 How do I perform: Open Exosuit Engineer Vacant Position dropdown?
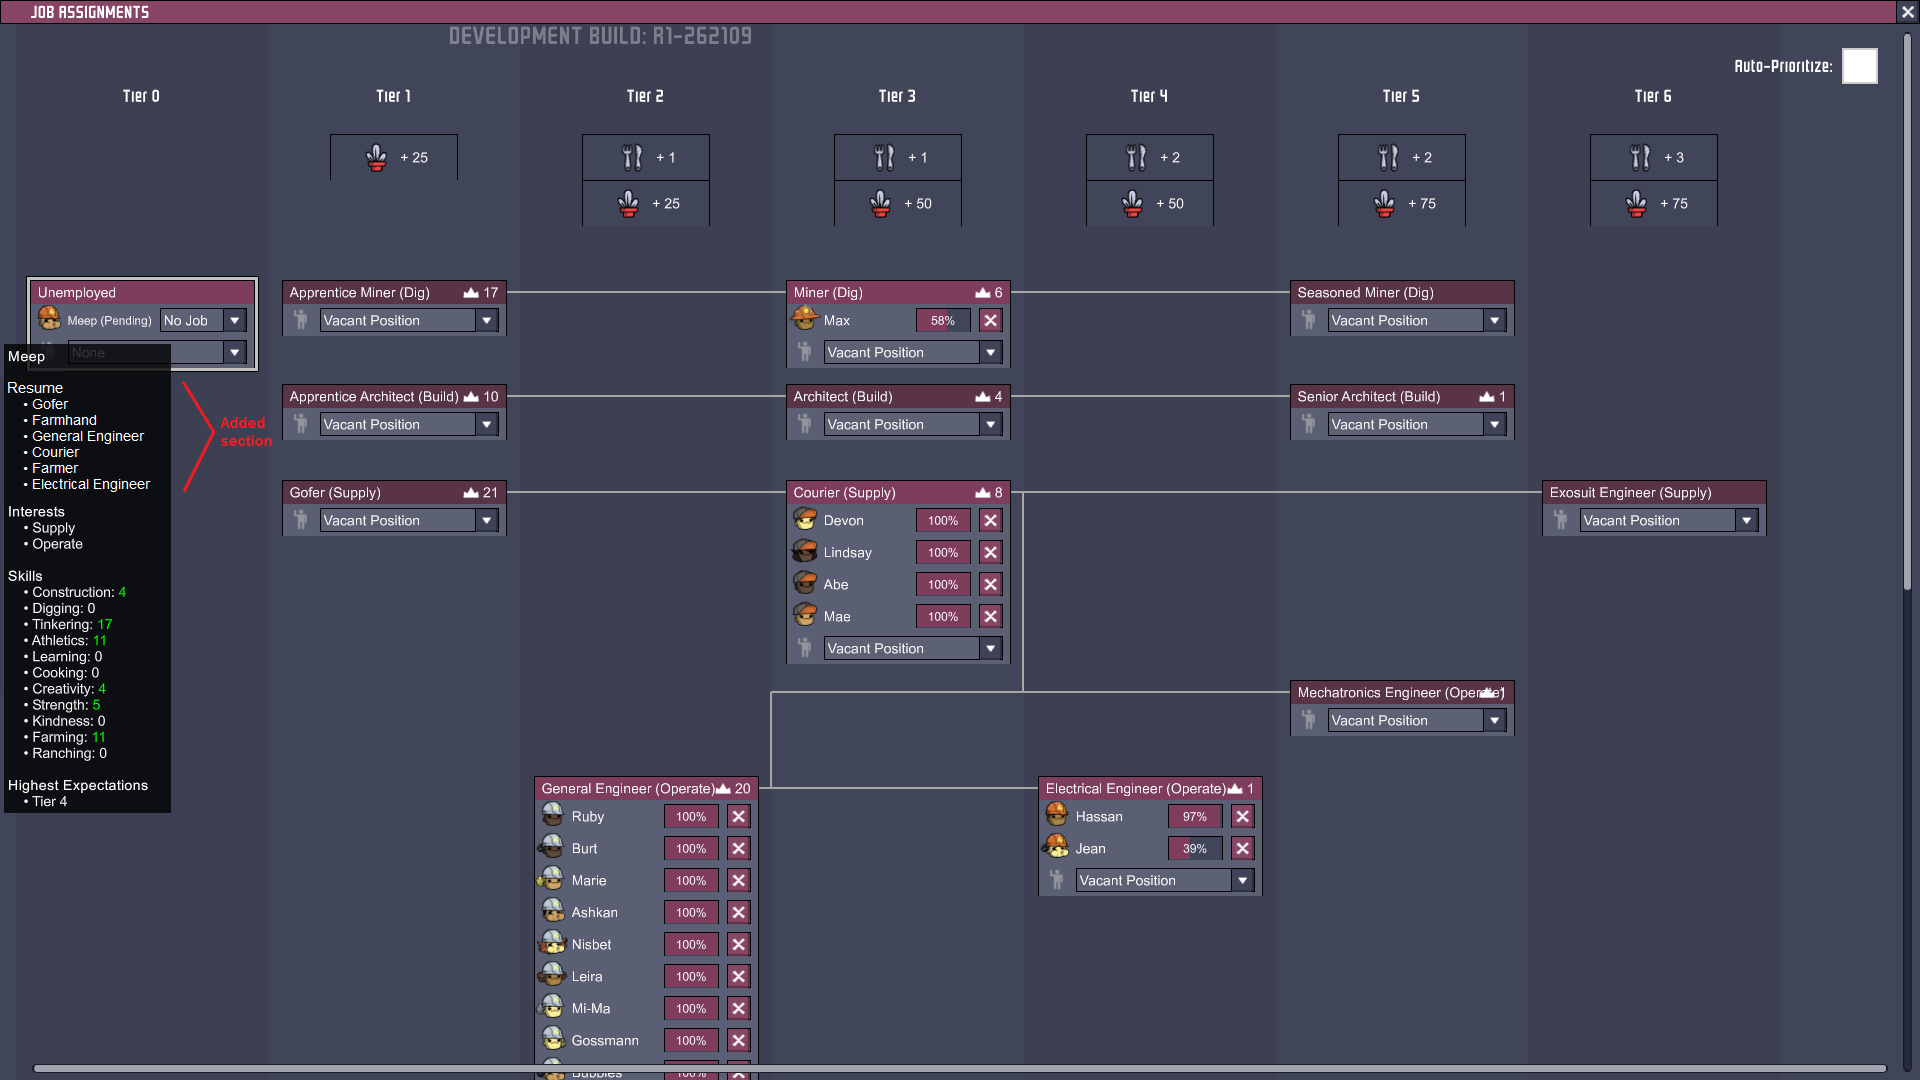point(1746,521)
